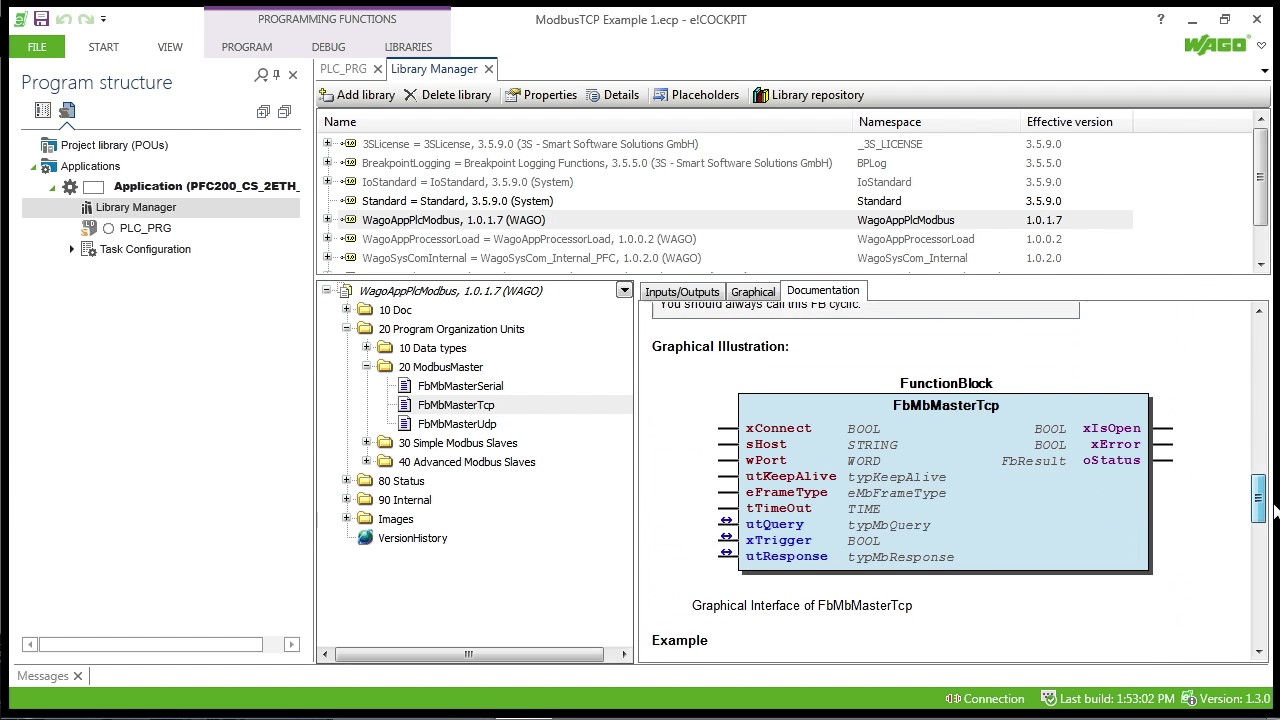Viewport: 1280px width, 720px height.
Task: Open the FILE menu
Action: [37, 47]
